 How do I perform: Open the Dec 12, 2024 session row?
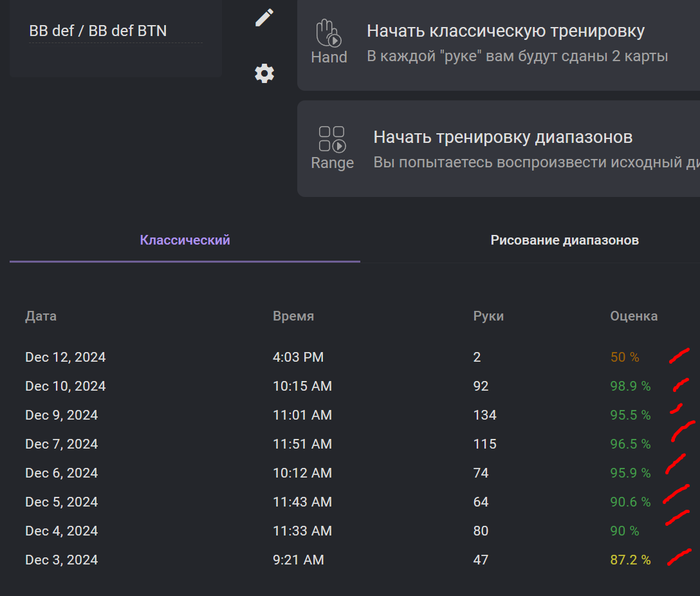[x=65, y=357]
